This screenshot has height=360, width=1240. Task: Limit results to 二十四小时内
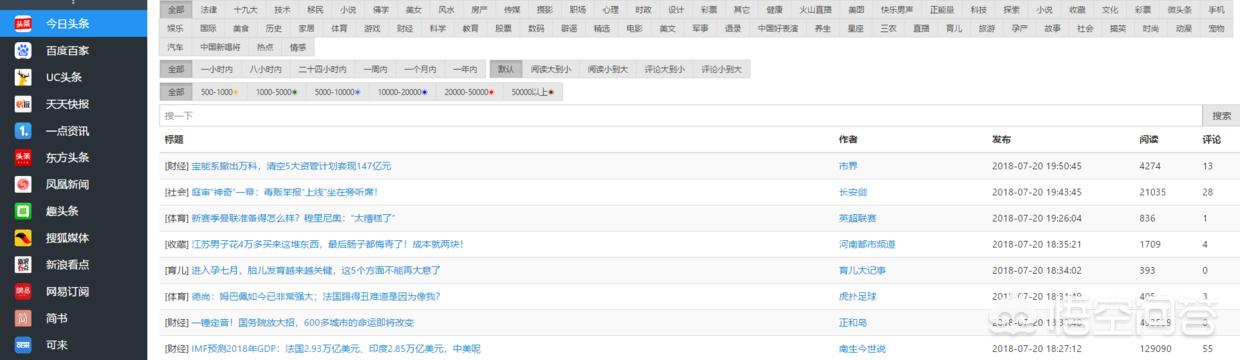[322, 70]
